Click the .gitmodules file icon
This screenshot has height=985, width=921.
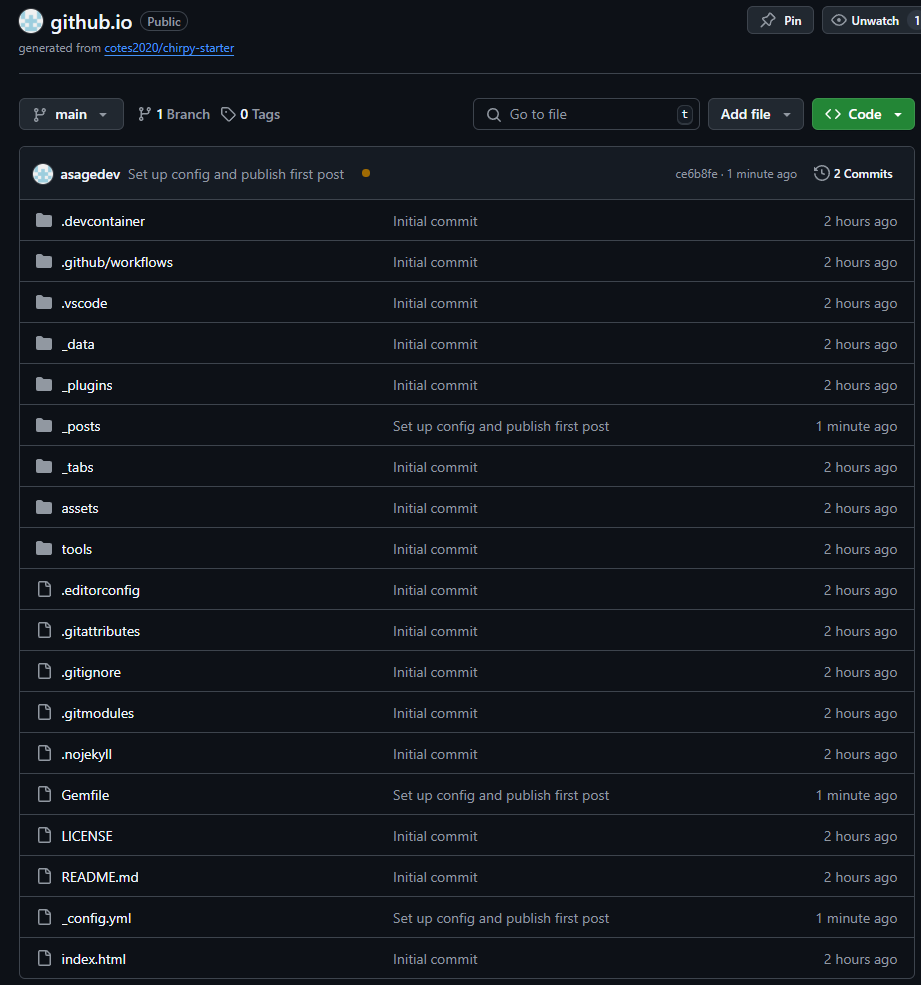point(45,712)
